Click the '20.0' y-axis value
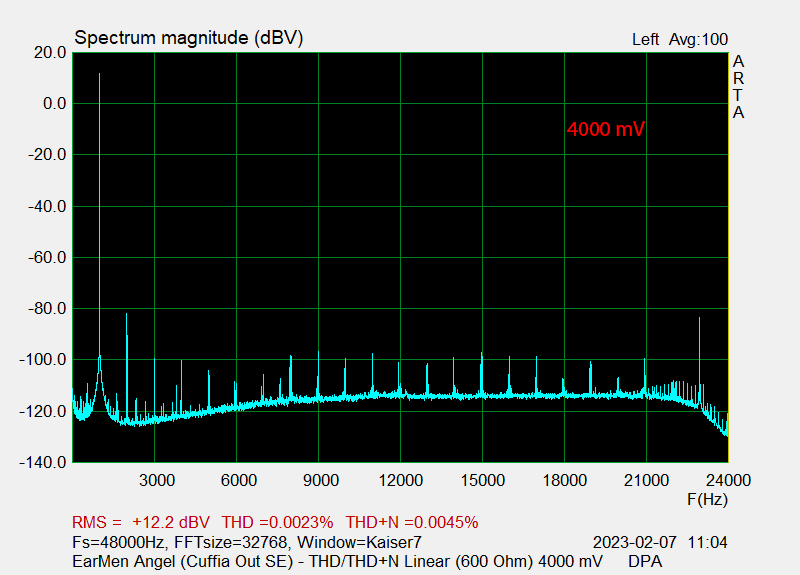Image resolution: width=800 pixels, height=575 pixels. tap(50, 53)
